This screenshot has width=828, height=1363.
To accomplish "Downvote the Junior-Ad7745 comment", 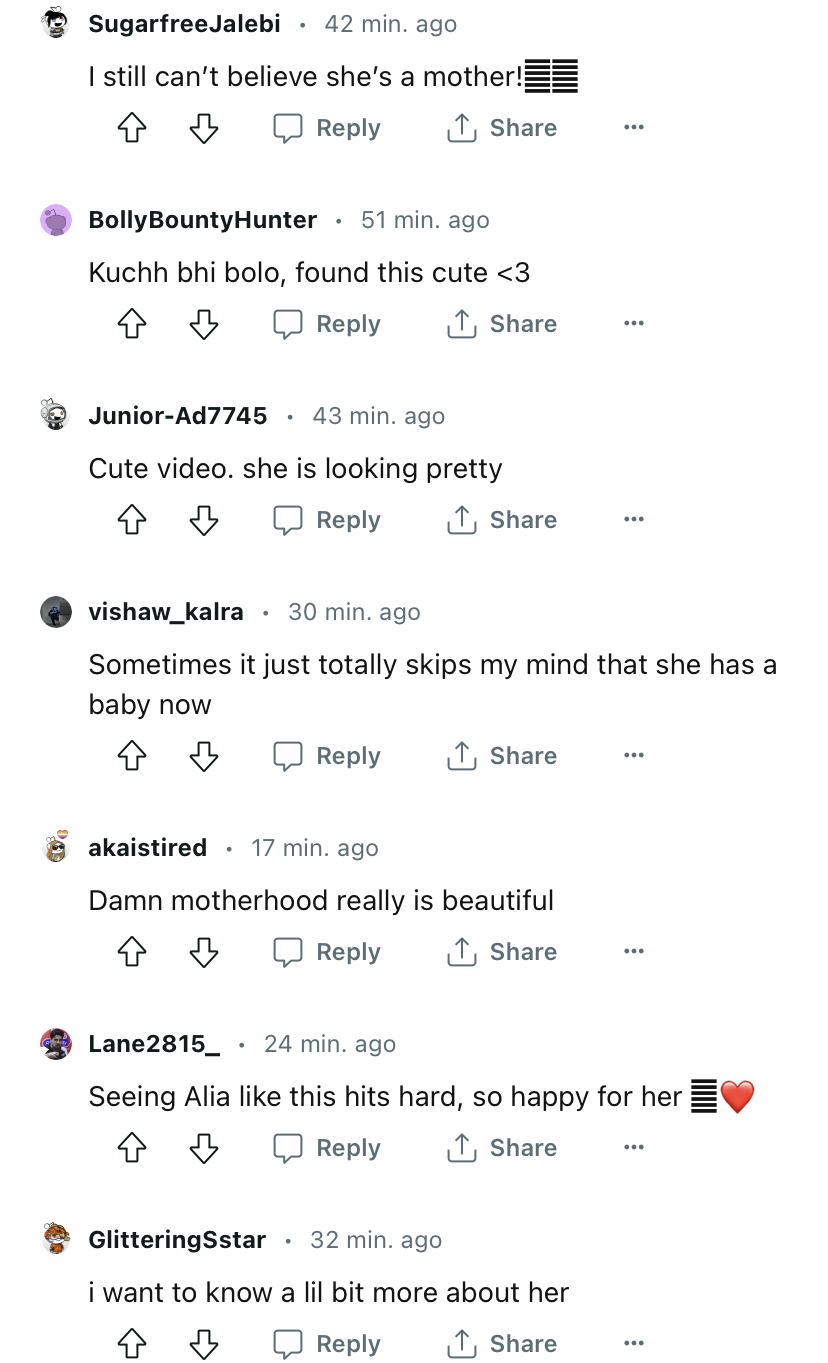I will (204, 520).
